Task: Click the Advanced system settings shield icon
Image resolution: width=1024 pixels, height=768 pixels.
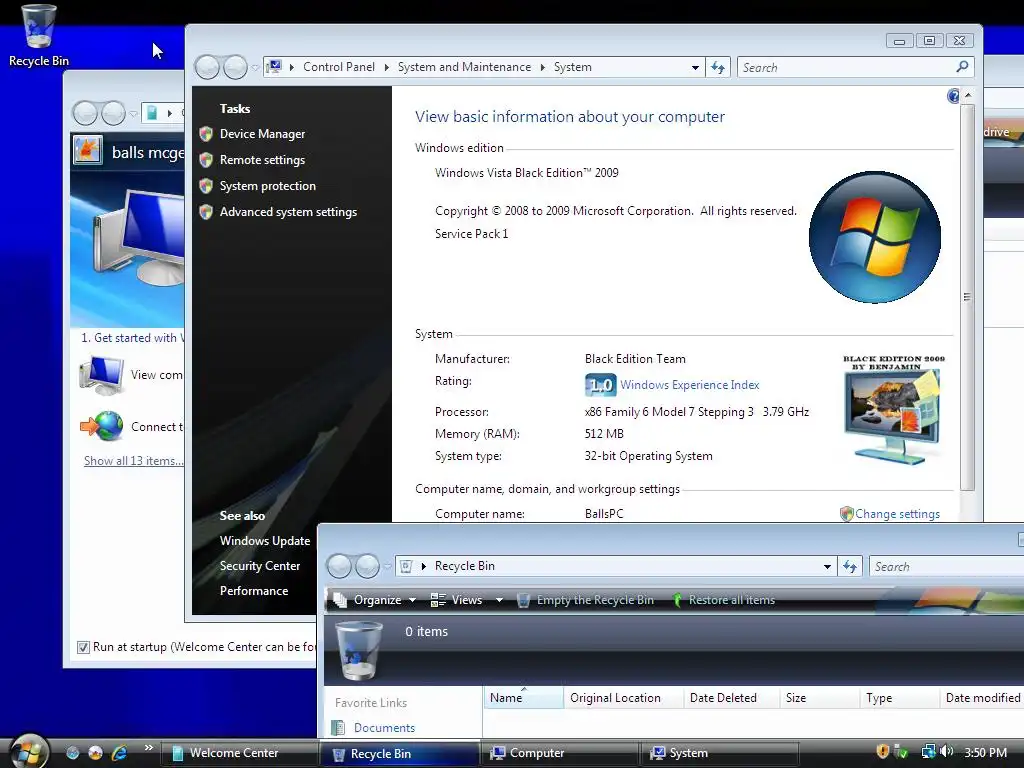Action: pos(206,212)
